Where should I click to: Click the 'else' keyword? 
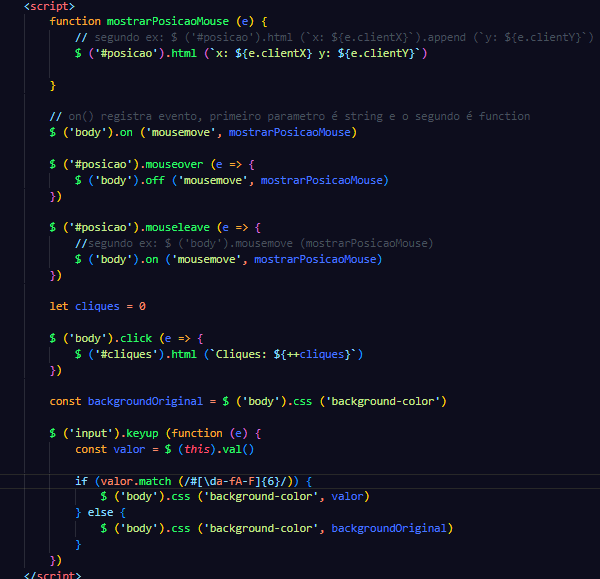pos(100,512)
